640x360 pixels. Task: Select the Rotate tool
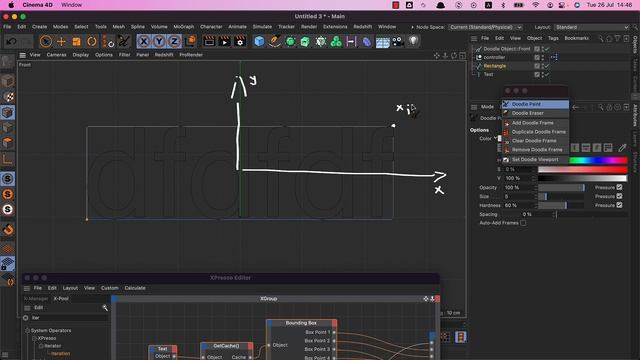tap(92, 41)
